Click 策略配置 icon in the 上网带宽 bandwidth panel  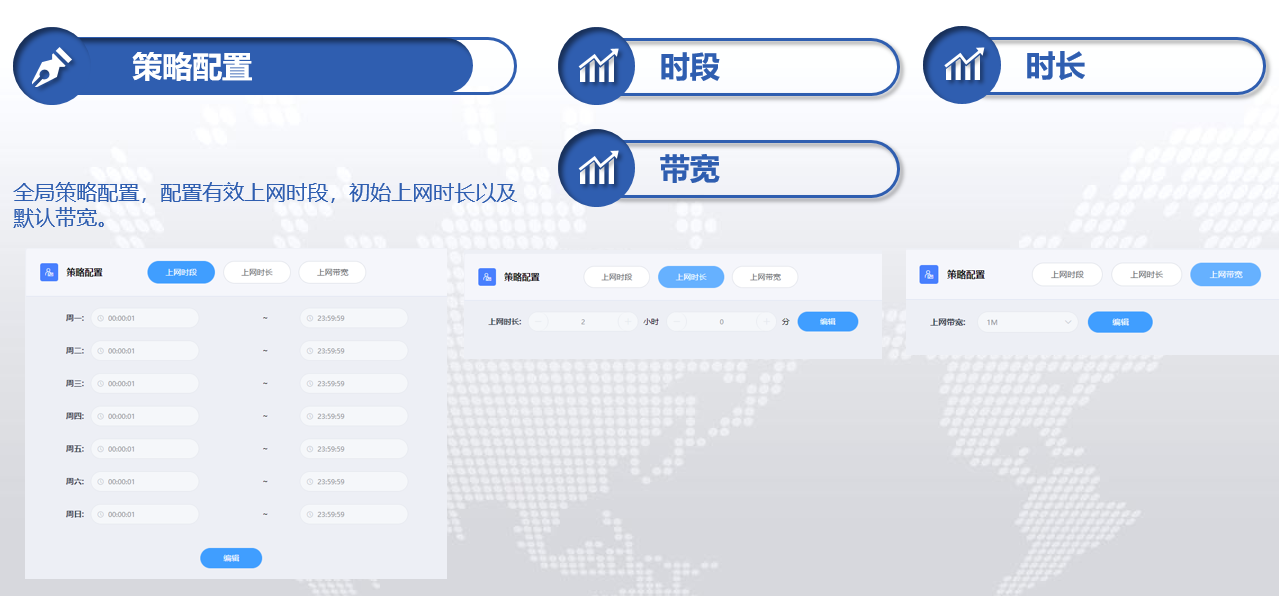click(929, 274)
